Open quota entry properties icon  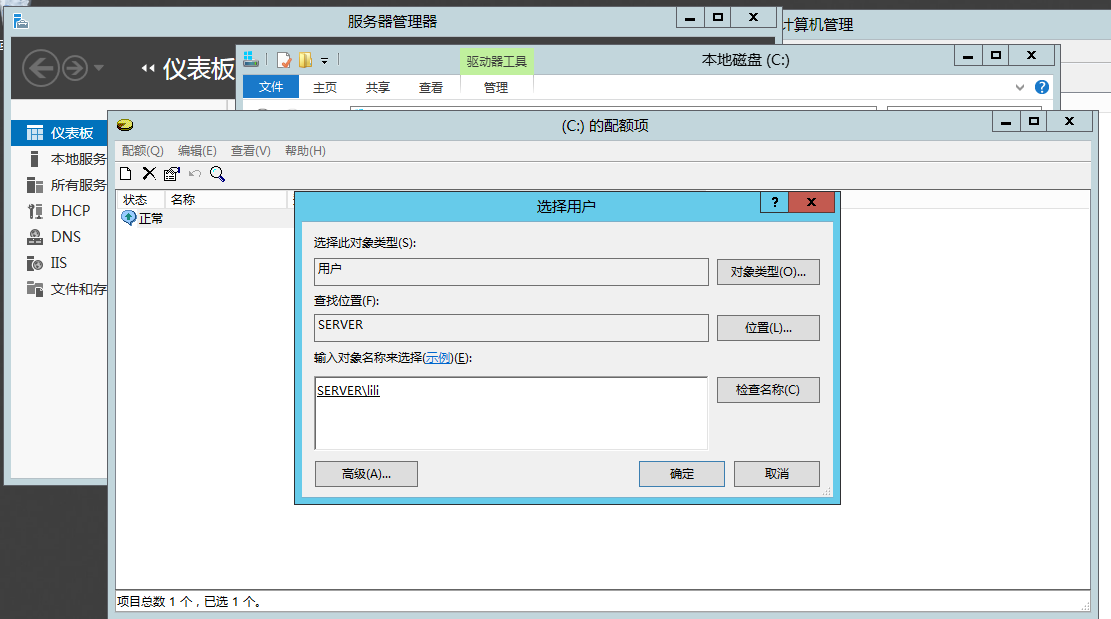171,174
